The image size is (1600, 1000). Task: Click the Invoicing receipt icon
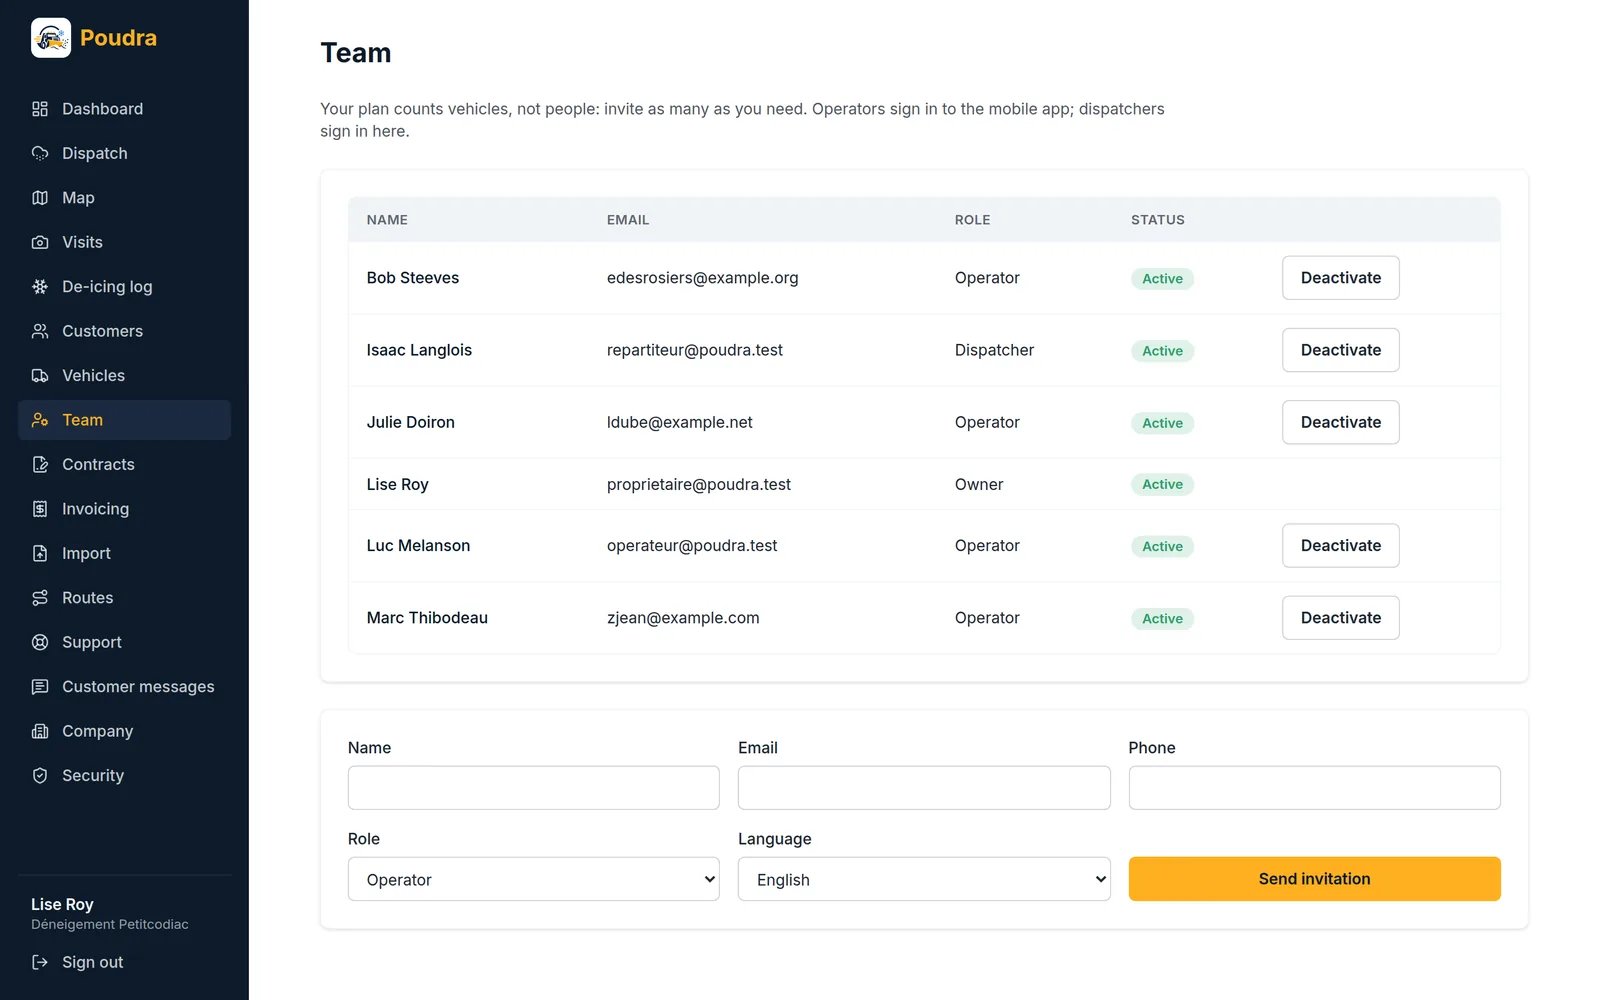[x=40, y=509]
